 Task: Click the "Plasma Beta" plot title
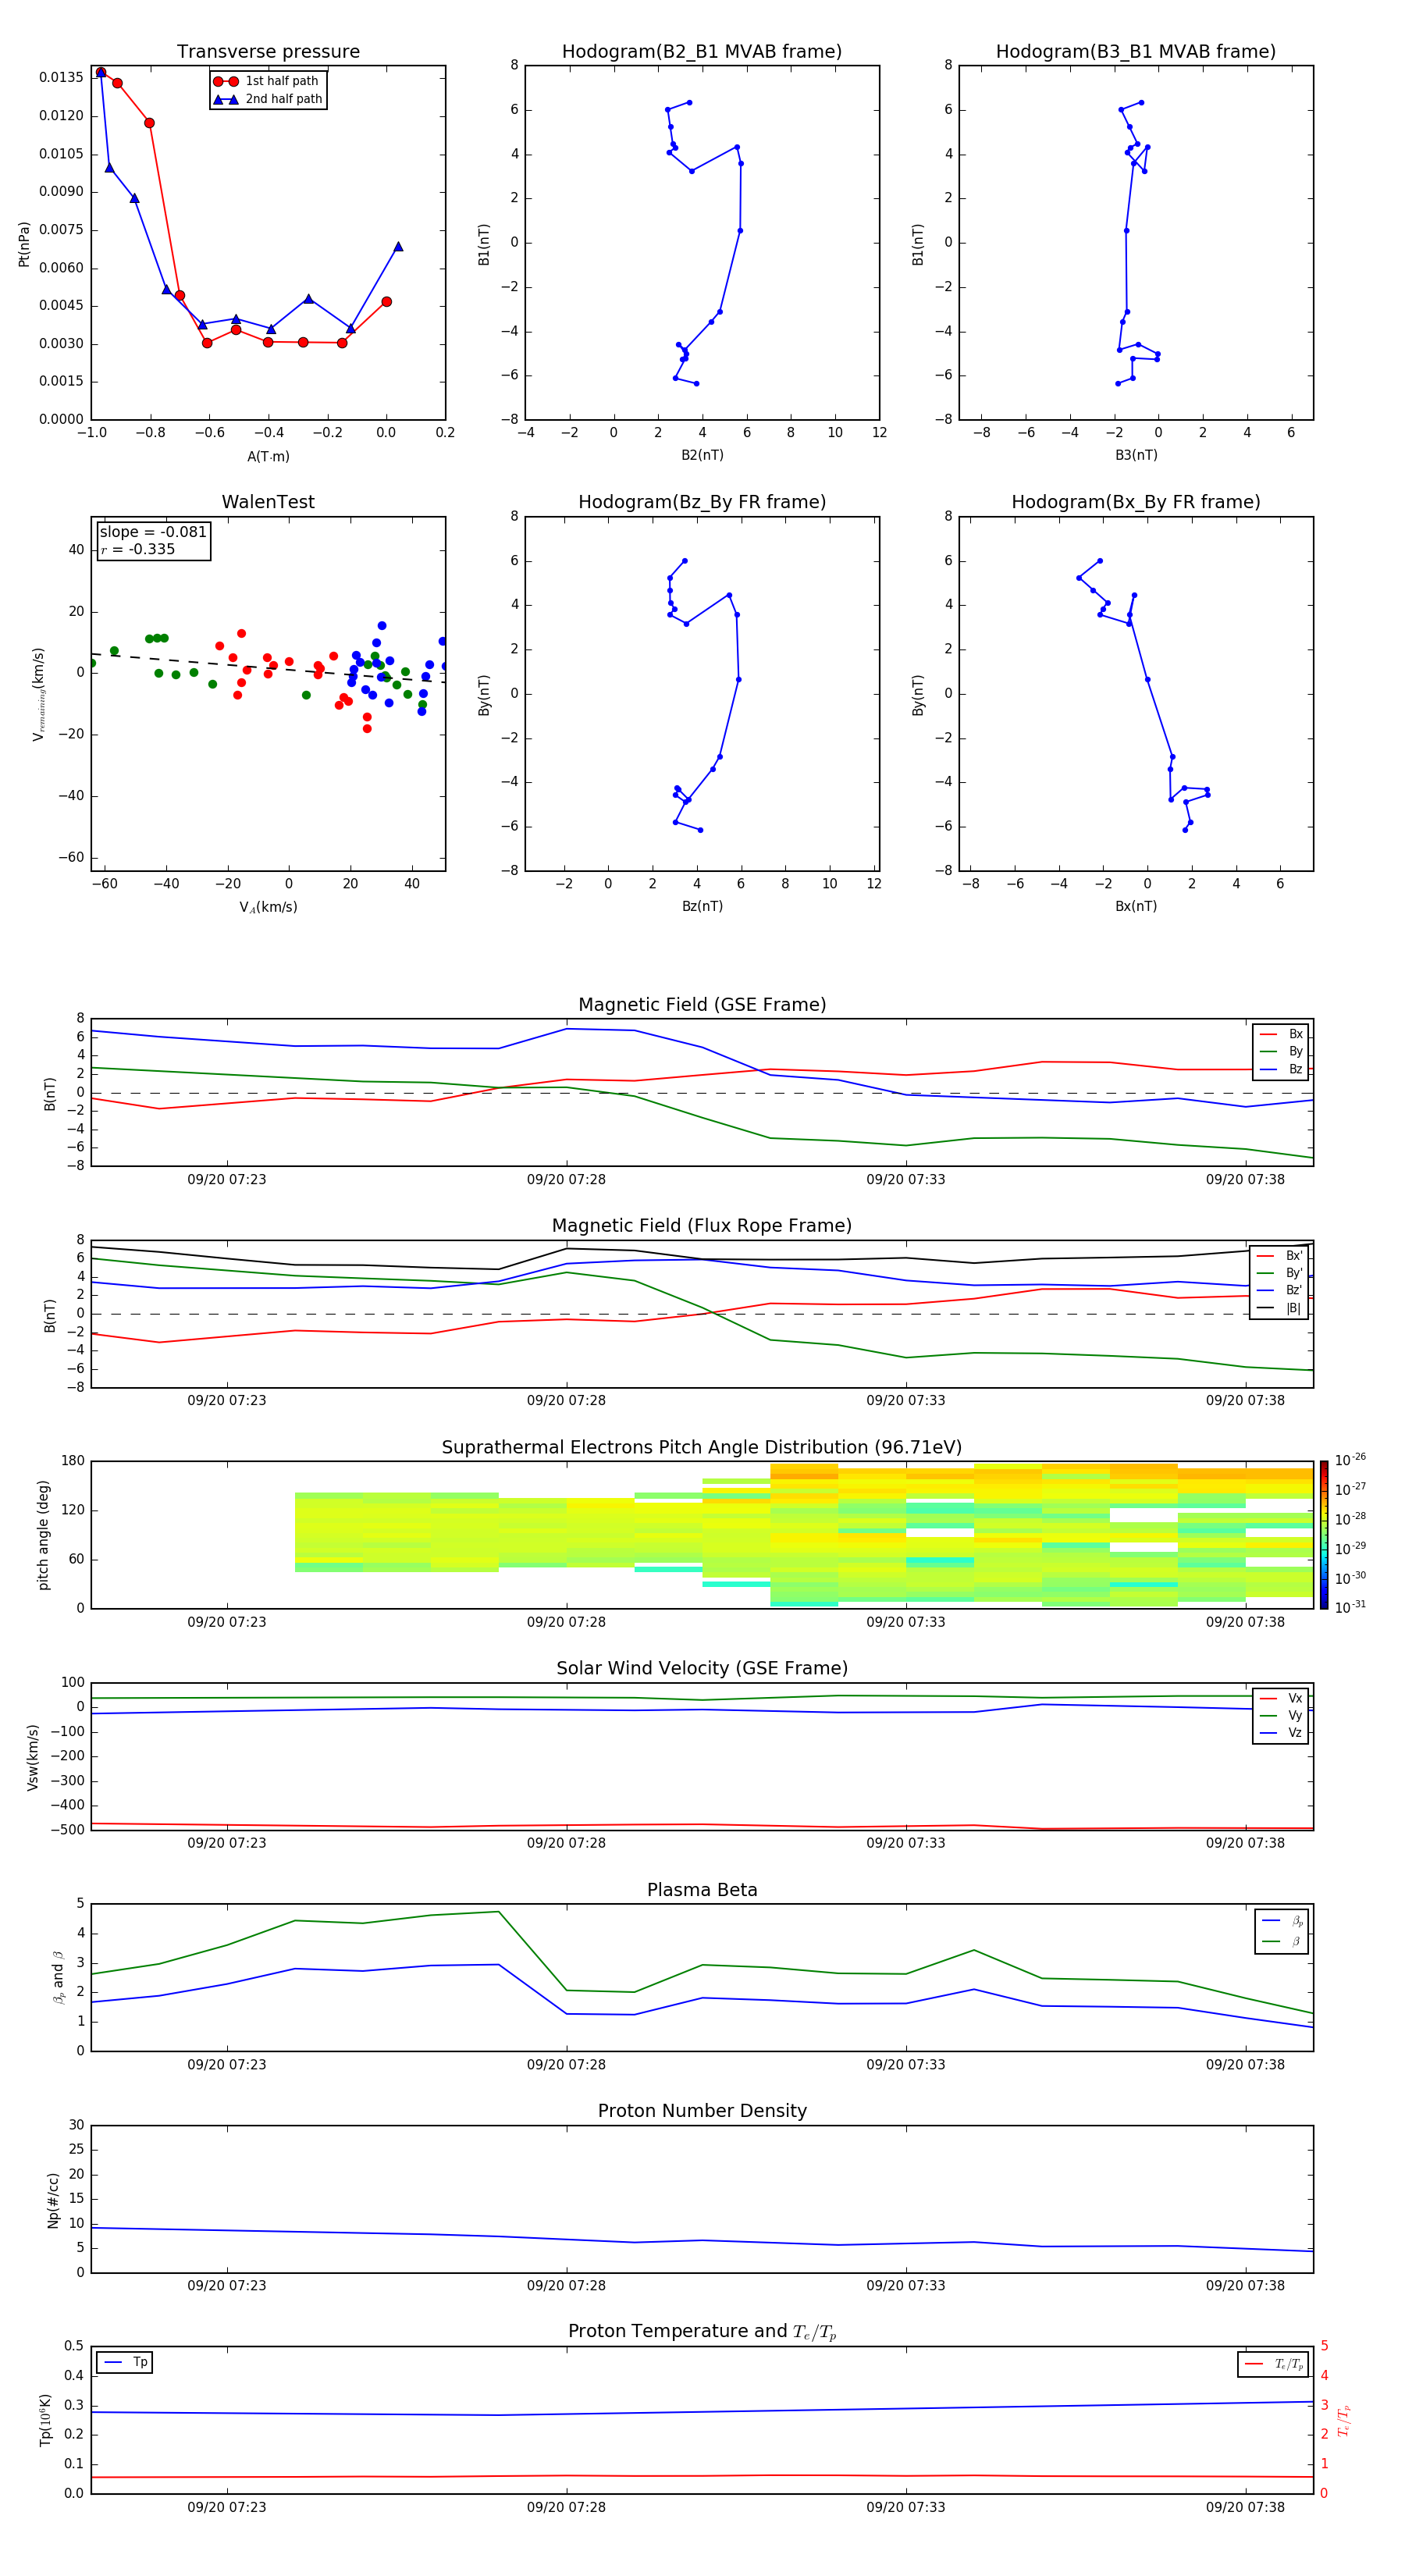pyautogui.click(x=702, y=1891)
